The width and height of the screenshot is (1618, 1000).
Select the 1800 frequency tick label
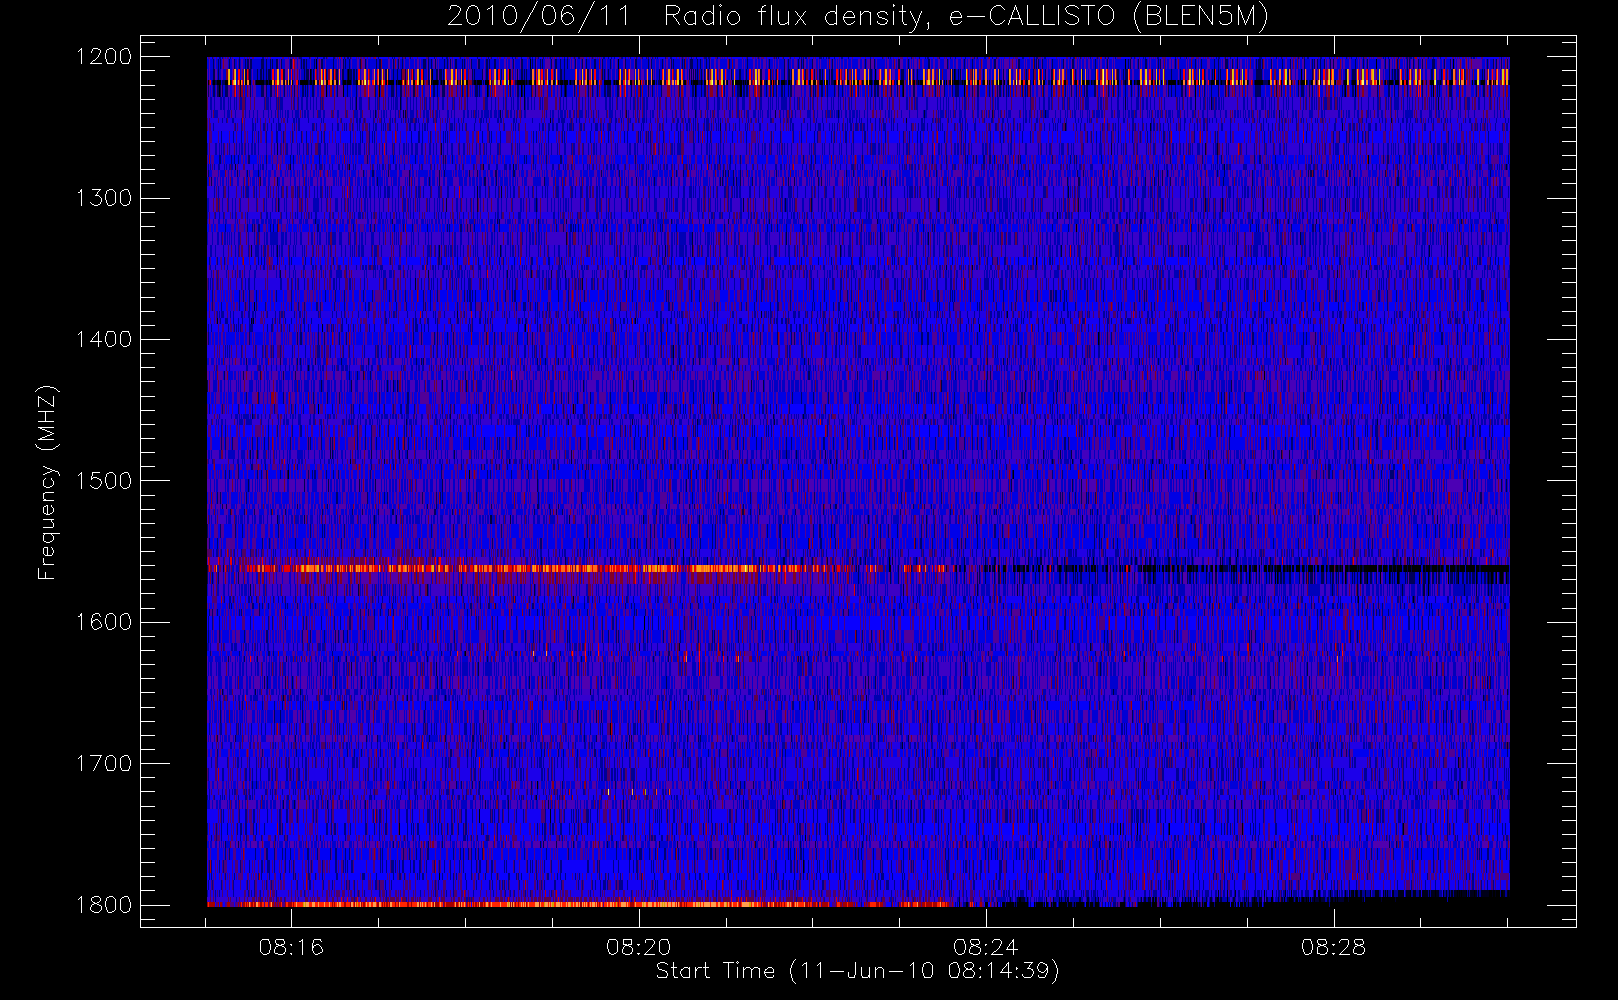click(104, 904)
